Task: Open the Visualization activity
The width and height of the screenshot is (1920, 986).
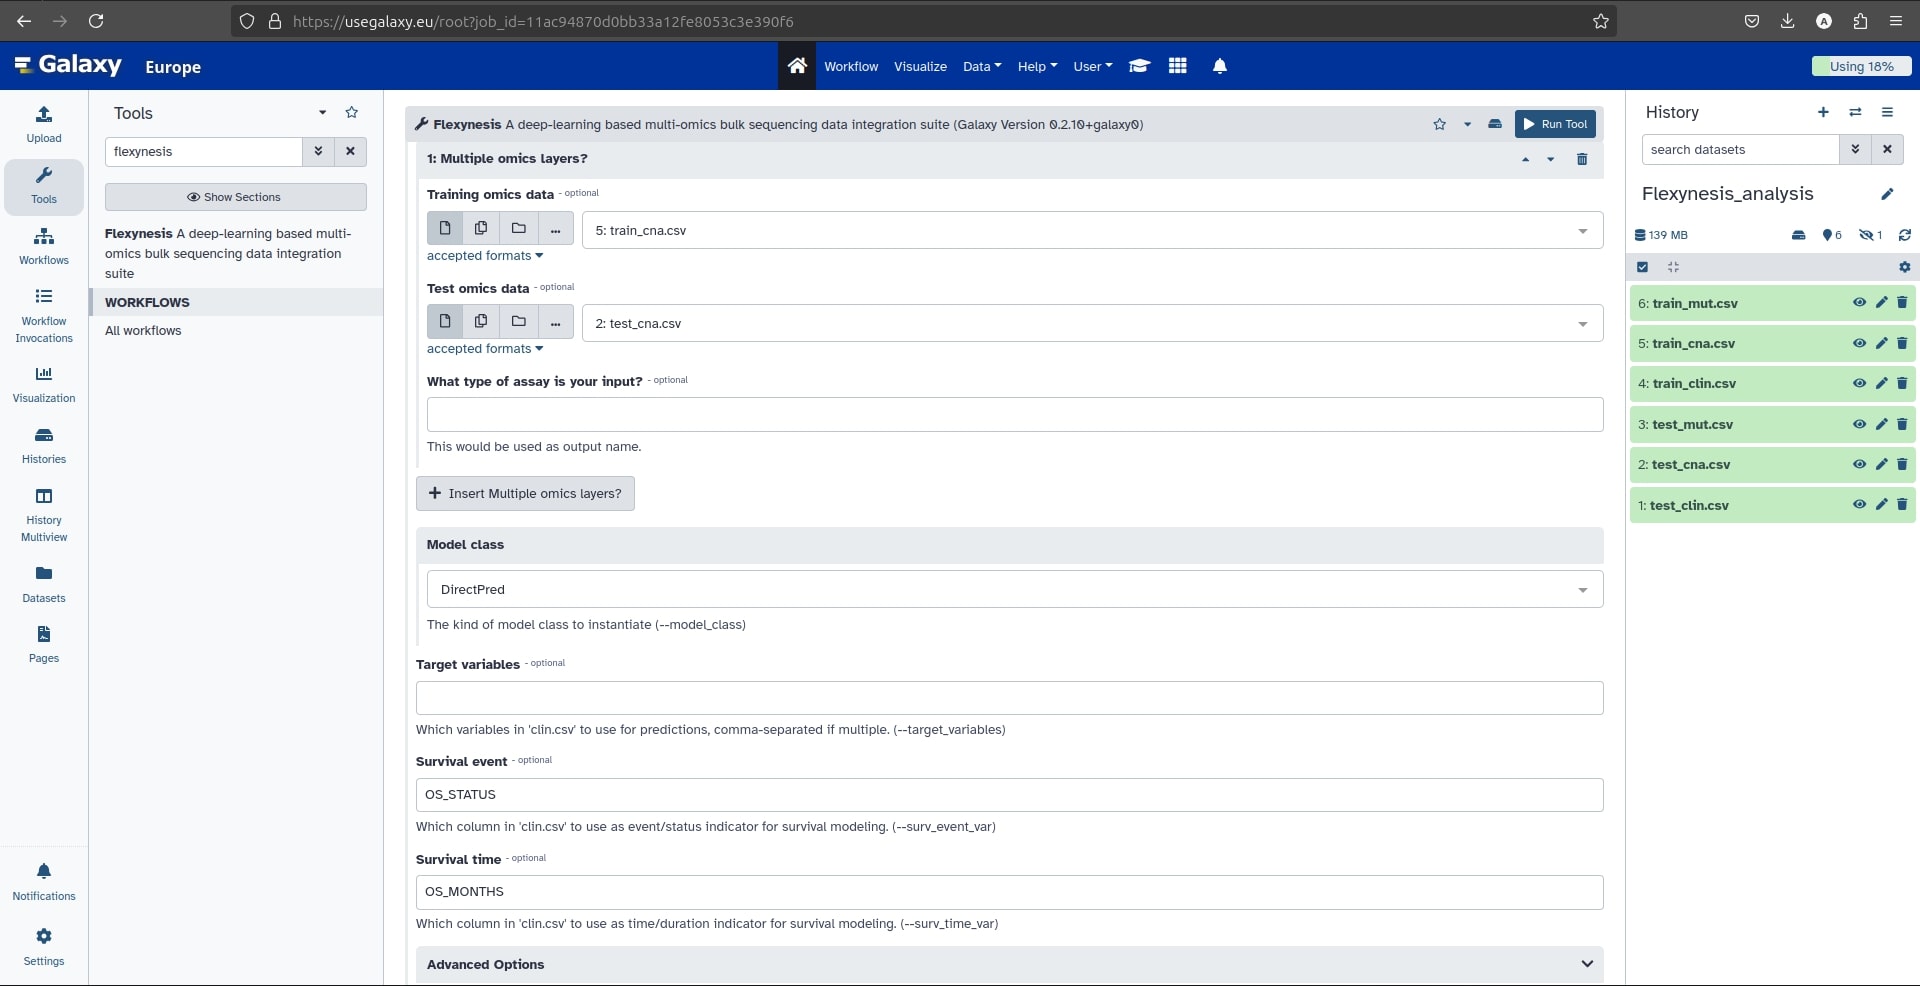Action: (x=44, y=384)
